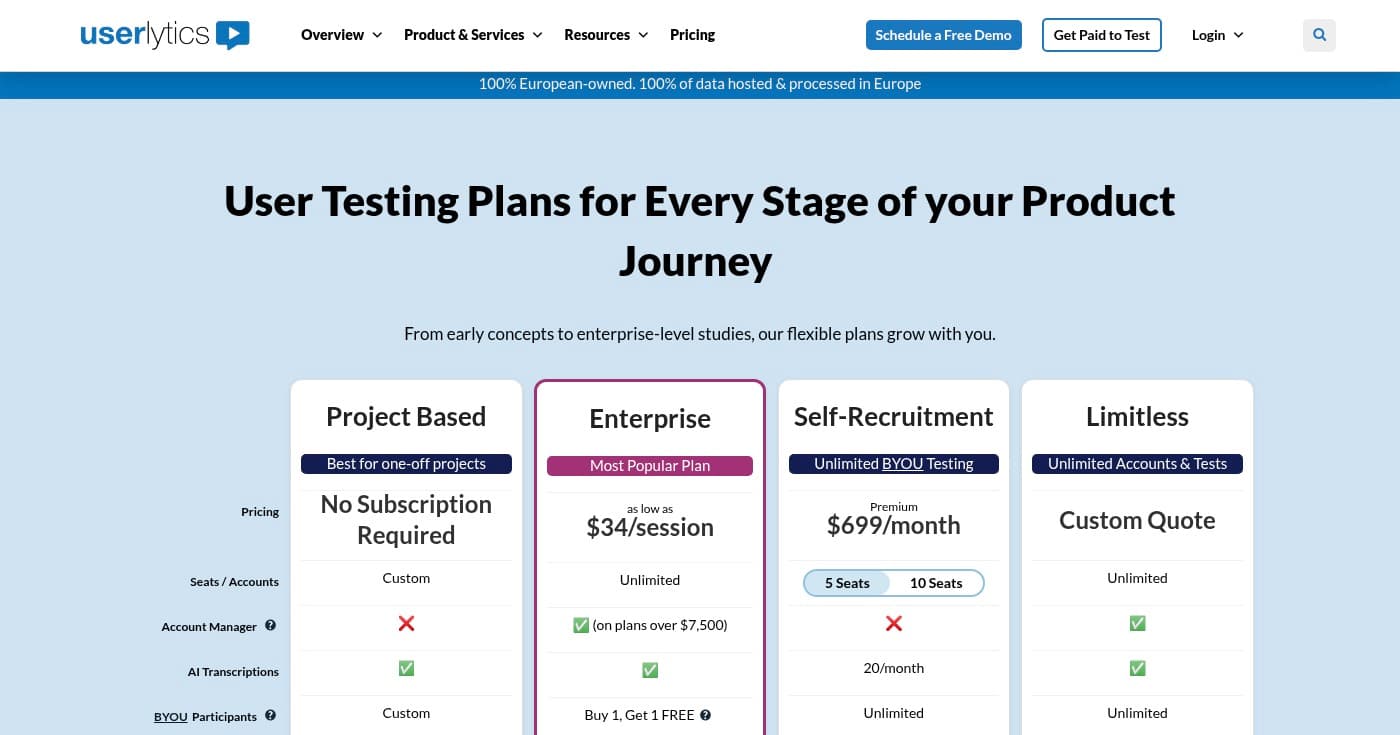Image resolution: width=1400 pixels, height=735 pixels.
Task: Open the Product & Services menu
Action: click(x=464, y=34)
